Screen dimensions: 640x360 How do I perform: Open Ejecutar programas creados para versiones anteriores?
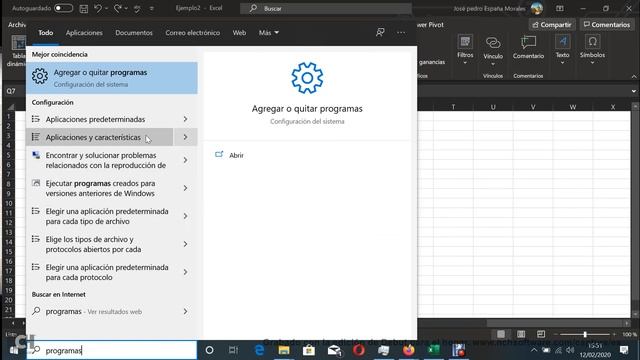(x=100, y=188)
